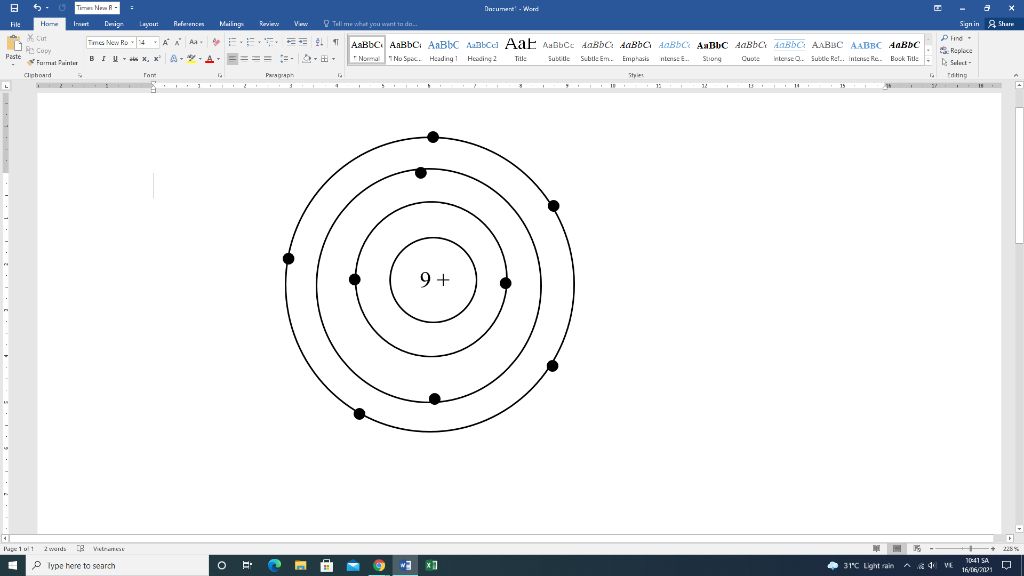Viewport: 1024px width, 576px height.
Task: Switch to Read Mode view
Action: point(876,549)
